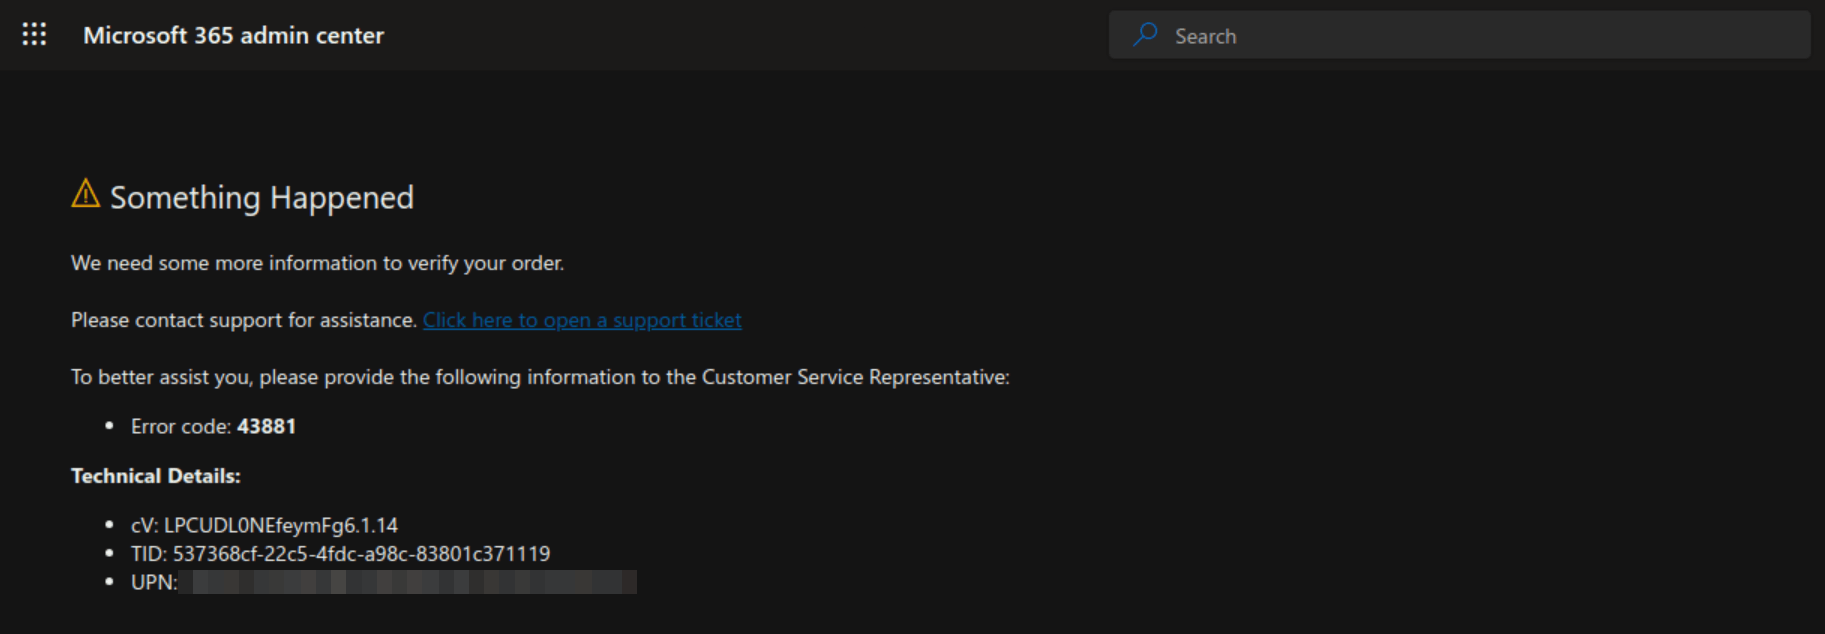Click the Technical Details label
Screen dimensions: 1825x634
click(156, 476)
